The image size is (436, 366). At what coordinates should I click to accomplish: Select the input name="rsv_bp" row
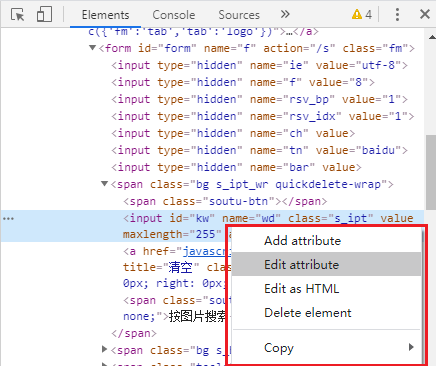[x=259, y=99]
